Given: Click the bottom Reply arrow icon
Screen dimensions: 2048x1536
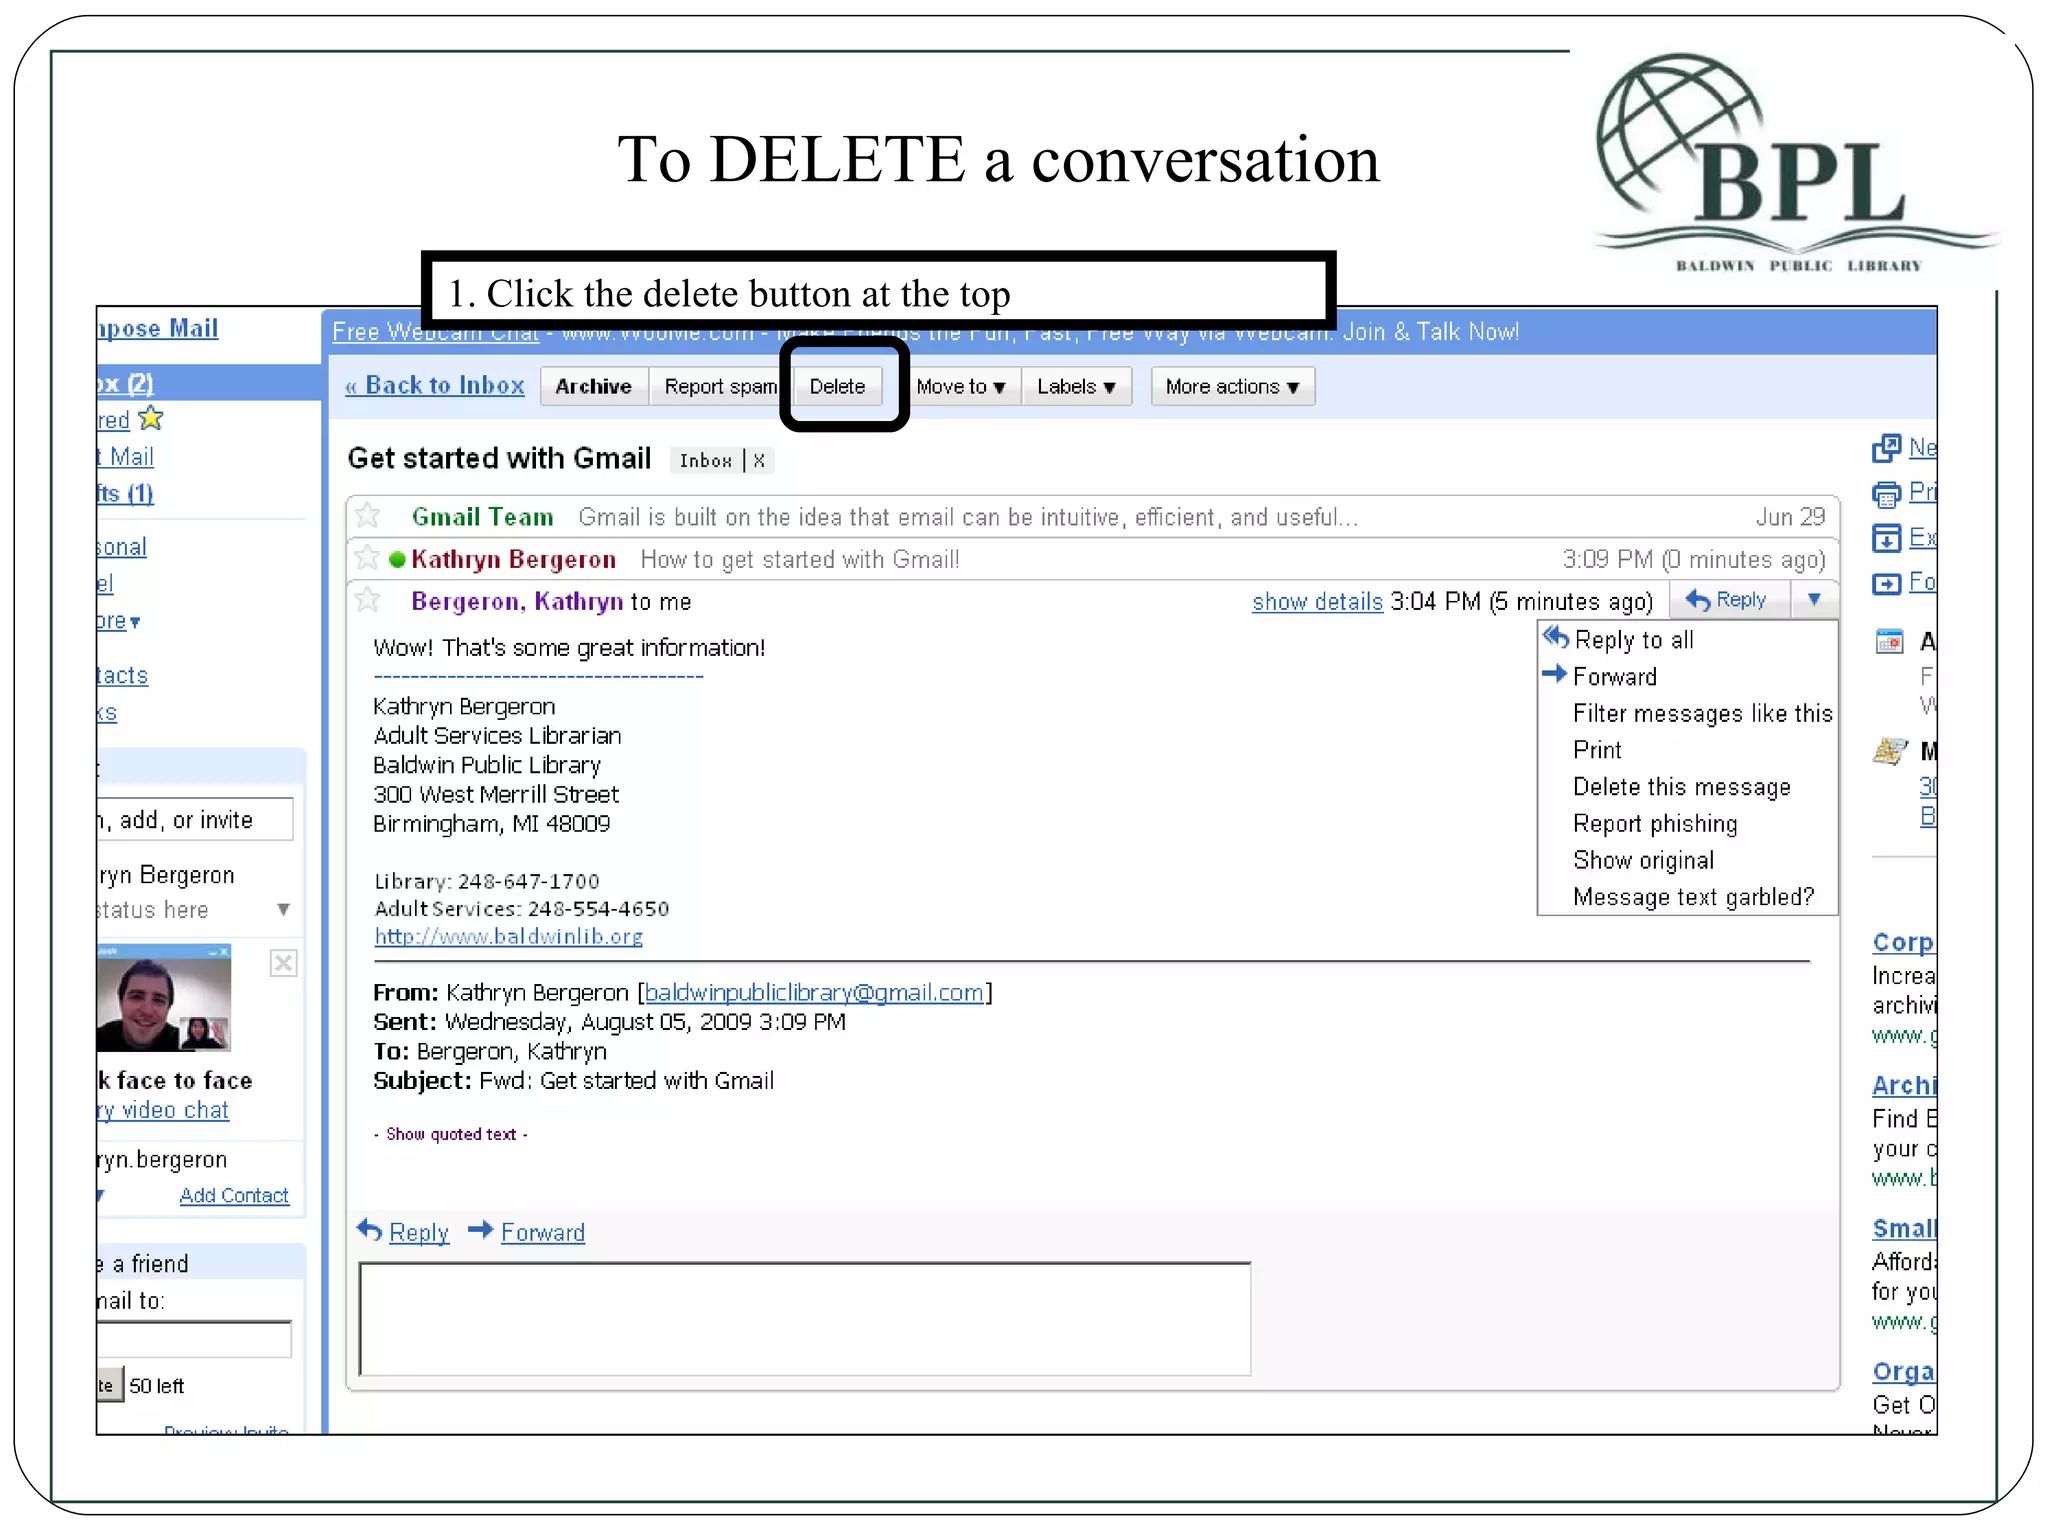Looking at the screenshot, I should coord(370,1230).
